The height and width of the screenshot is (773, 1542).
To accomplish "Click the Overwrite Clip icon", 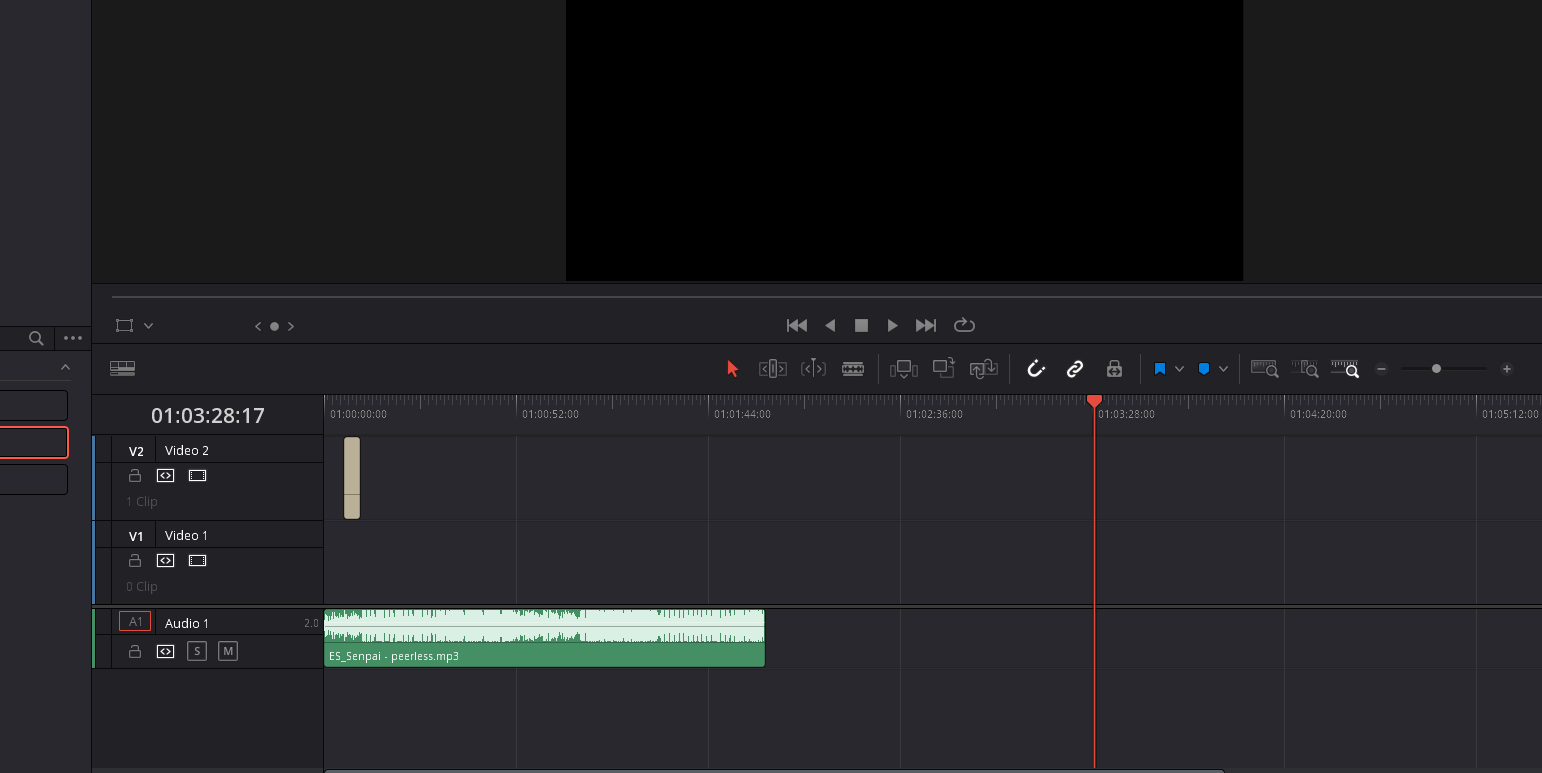I will click(x=943, y=369).
